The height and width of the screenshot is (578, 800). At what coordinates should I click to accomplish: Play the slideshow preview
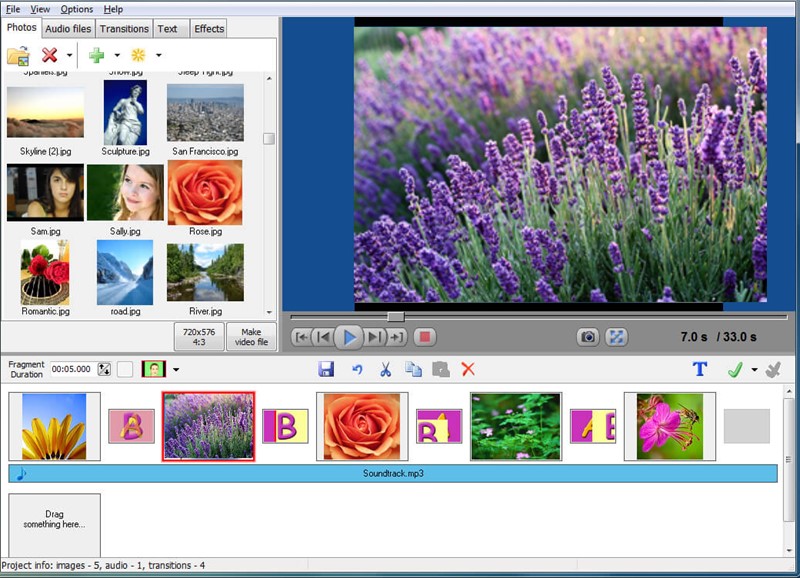point(349,337)
